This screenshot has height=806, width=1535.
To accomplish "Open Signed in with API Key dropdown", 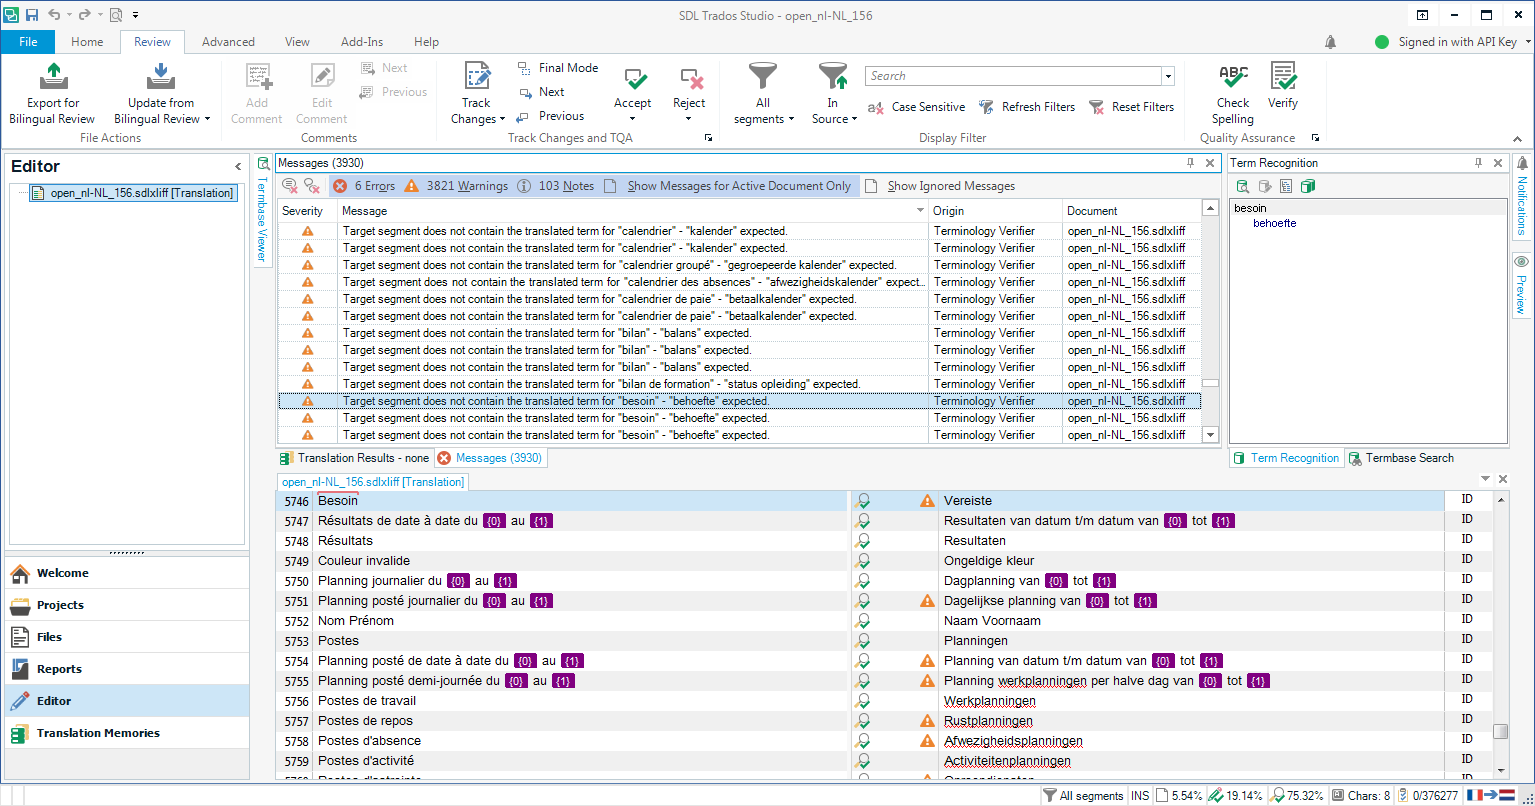I will point(1528,42).
